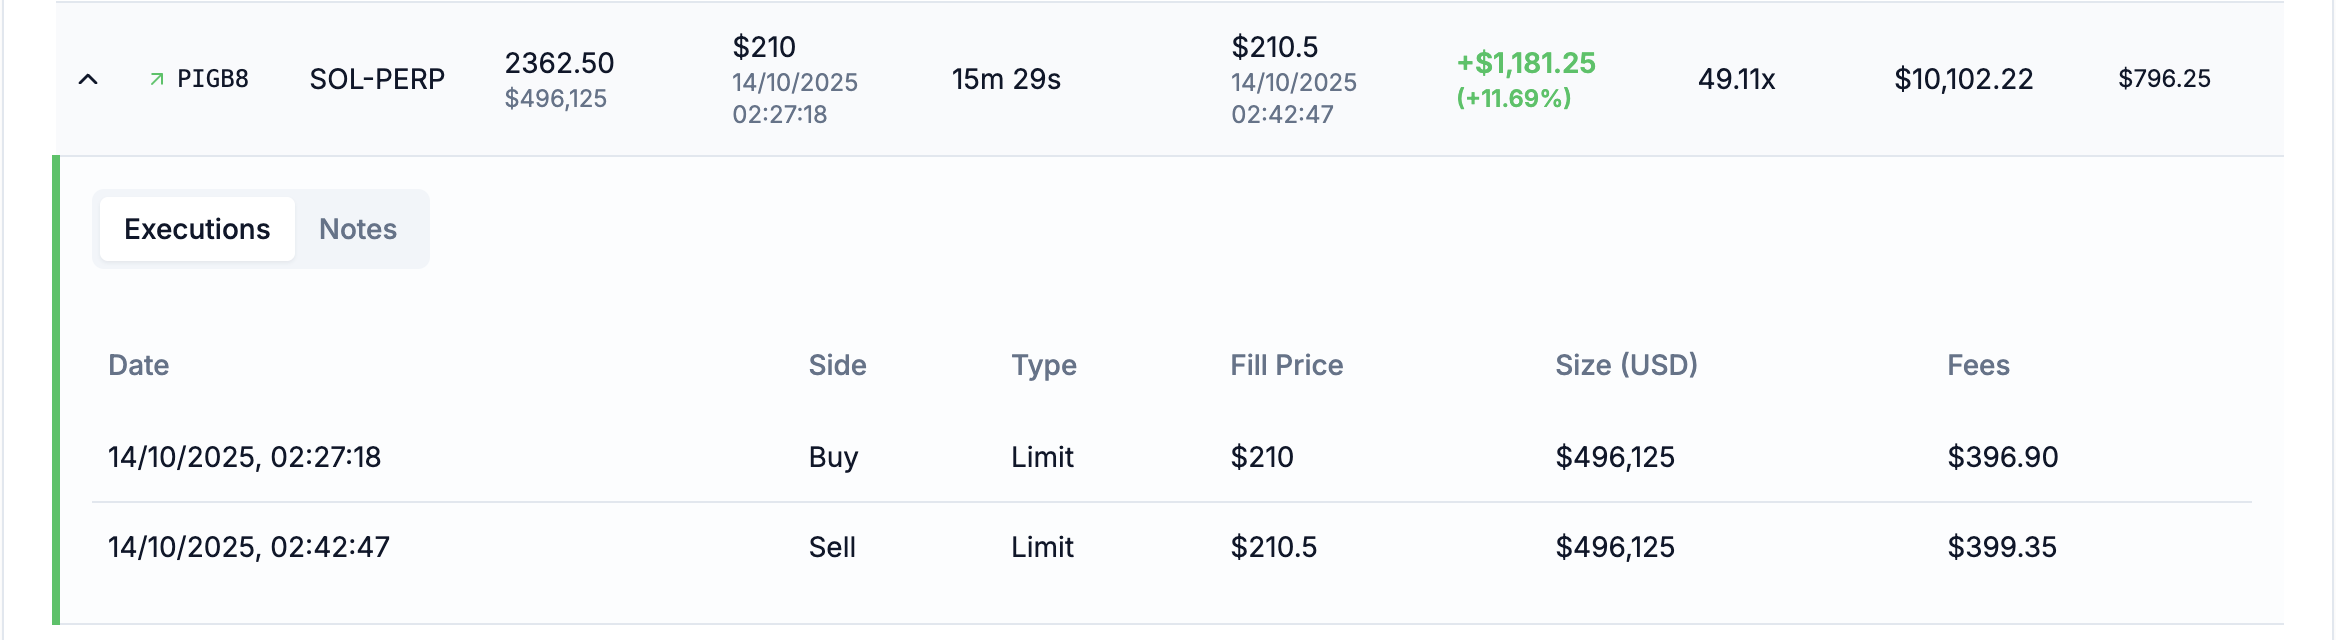The image size is (2336, 640).
Task: Click the +$1,181.25 profit value
Action: point(1525,63)
